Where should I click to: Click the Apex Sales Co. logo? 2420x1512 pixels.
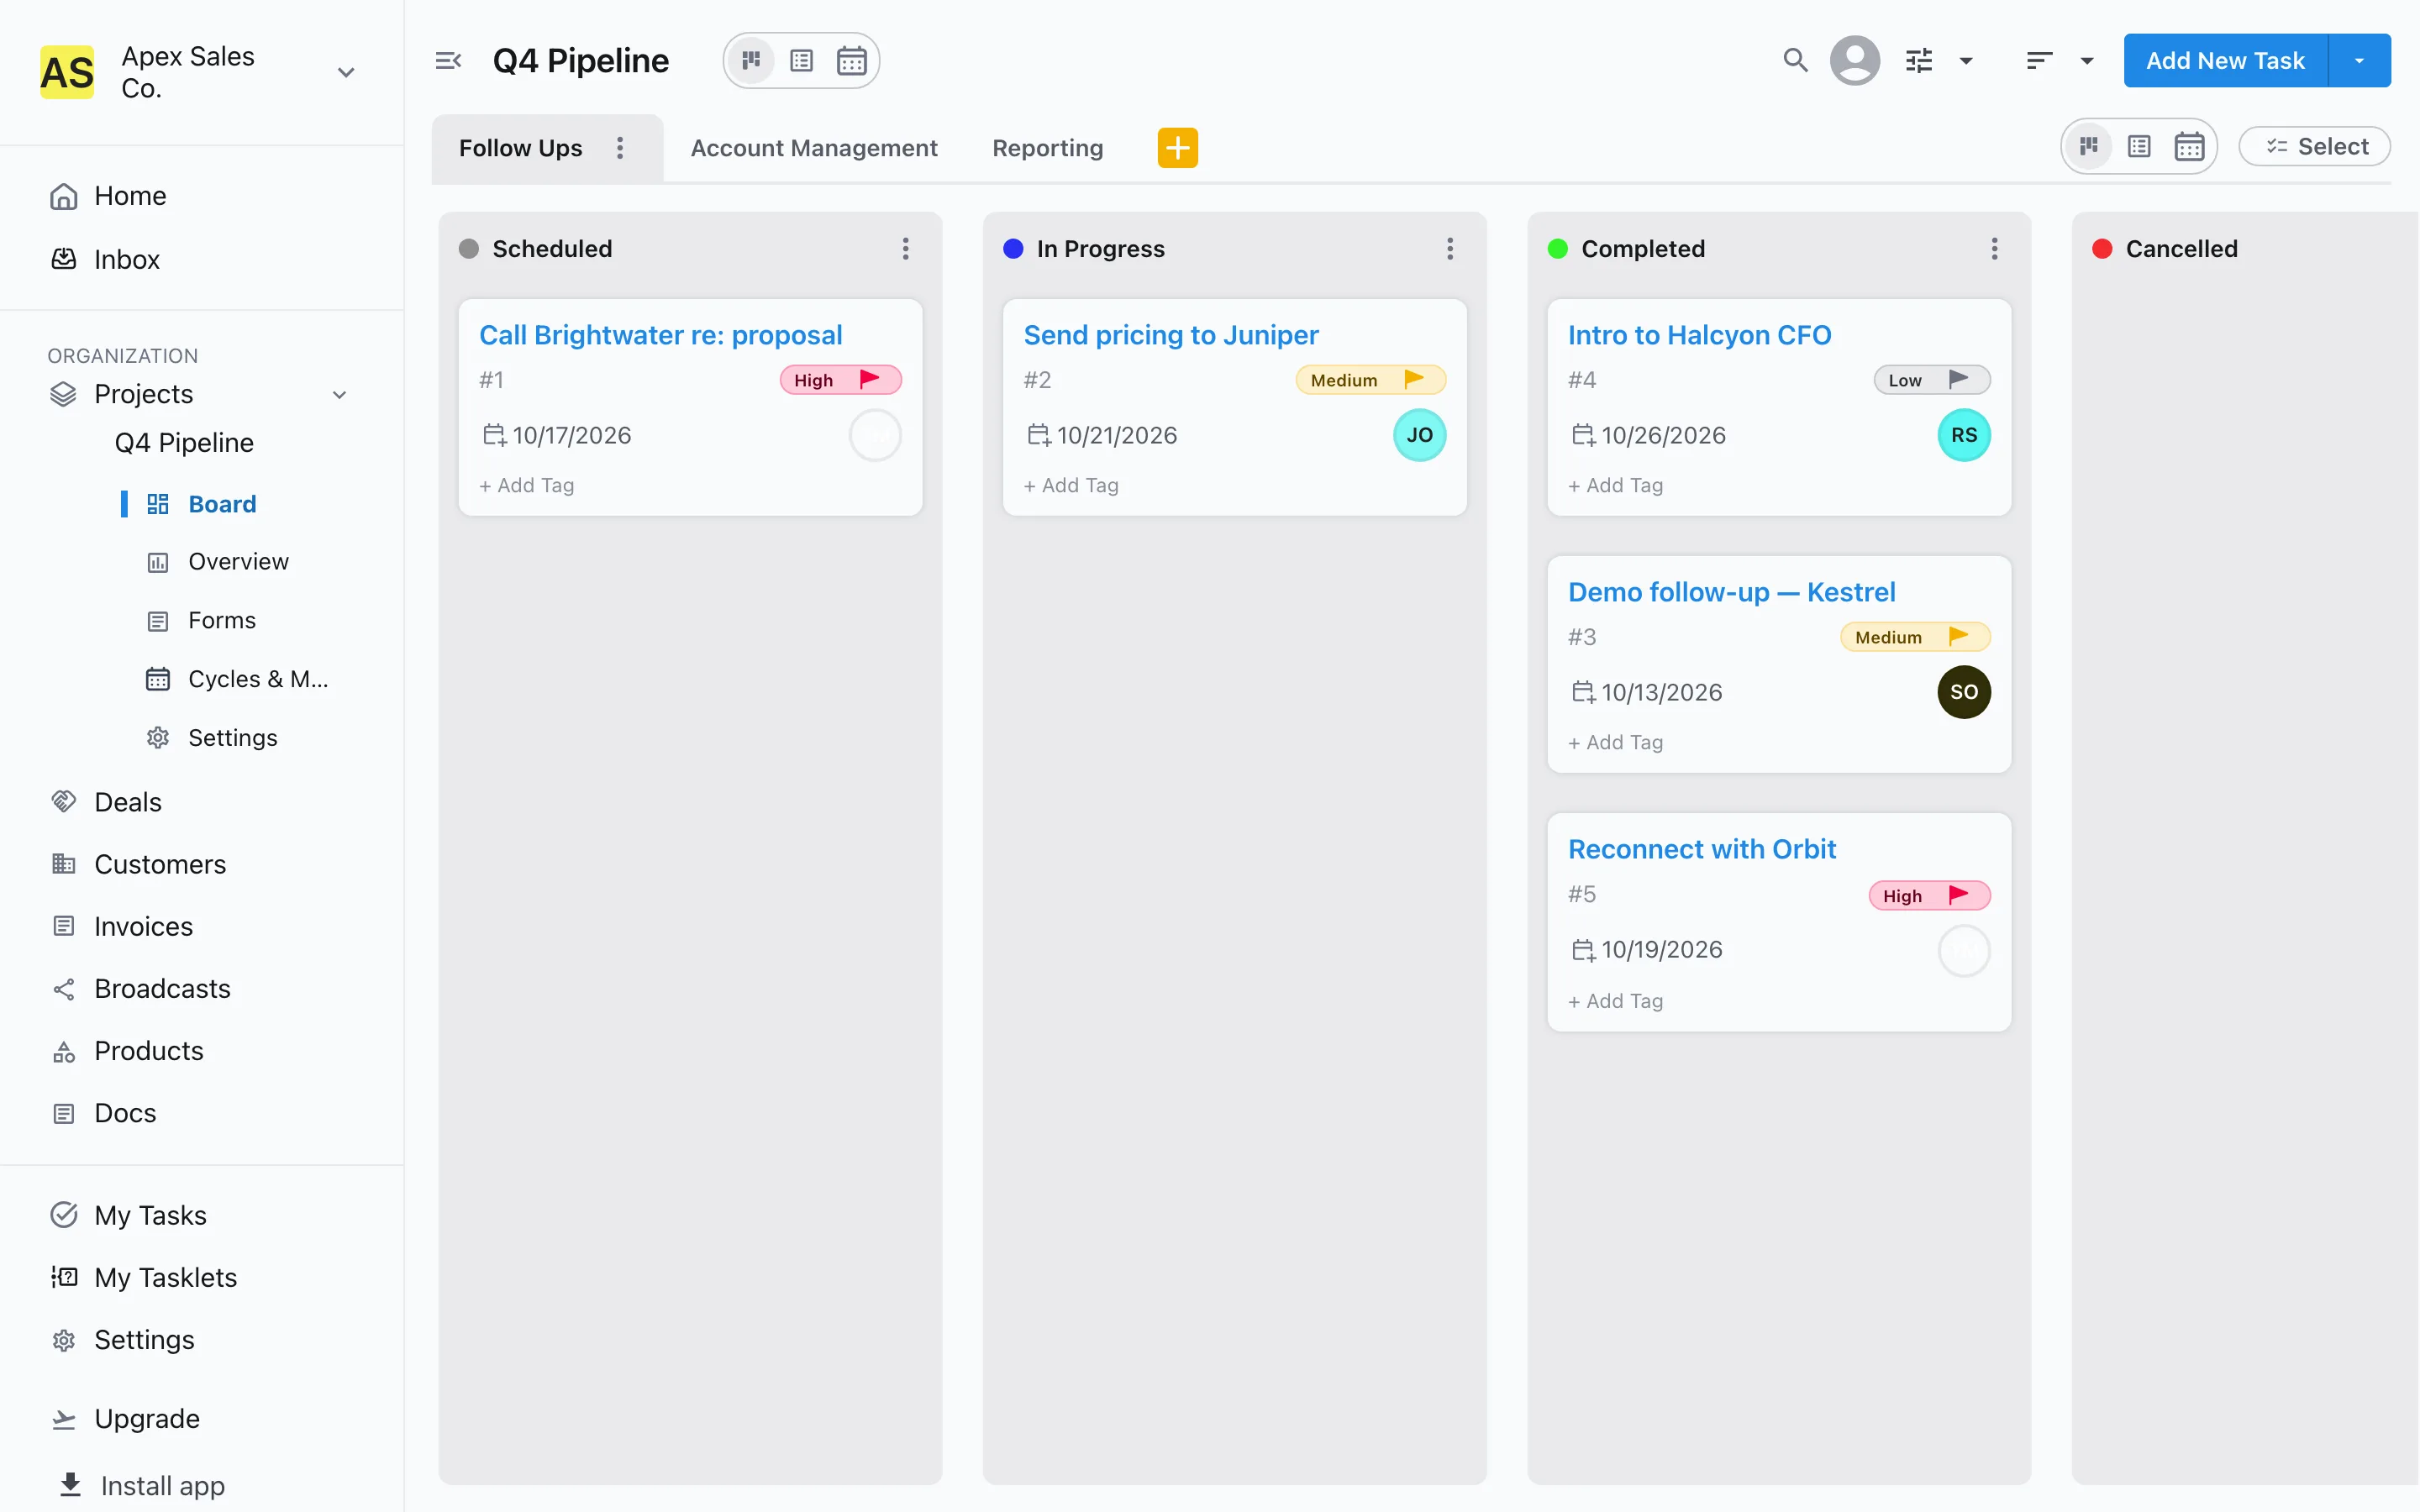[x=67, y=72]
